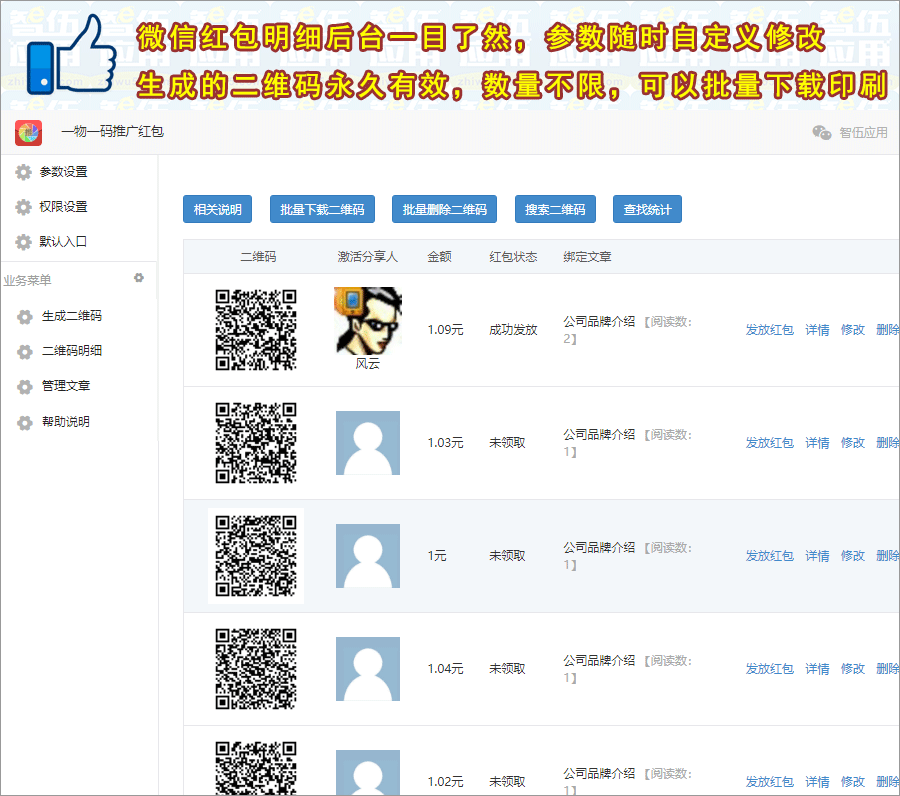Open 参数设置 in the sidebar
The height and width of the screenshot is (796, 900).
point(63,172)
